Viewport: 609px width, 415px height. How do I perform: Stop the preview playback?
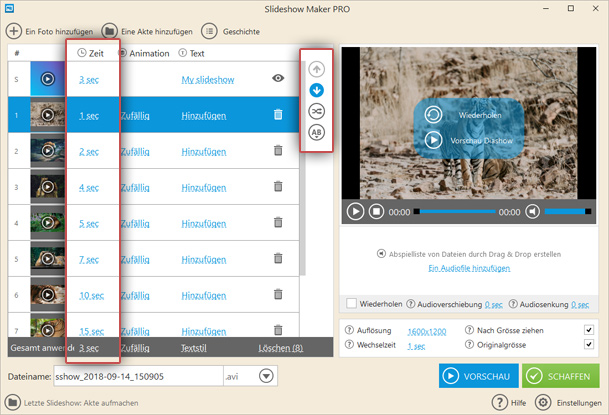(376, 212)
